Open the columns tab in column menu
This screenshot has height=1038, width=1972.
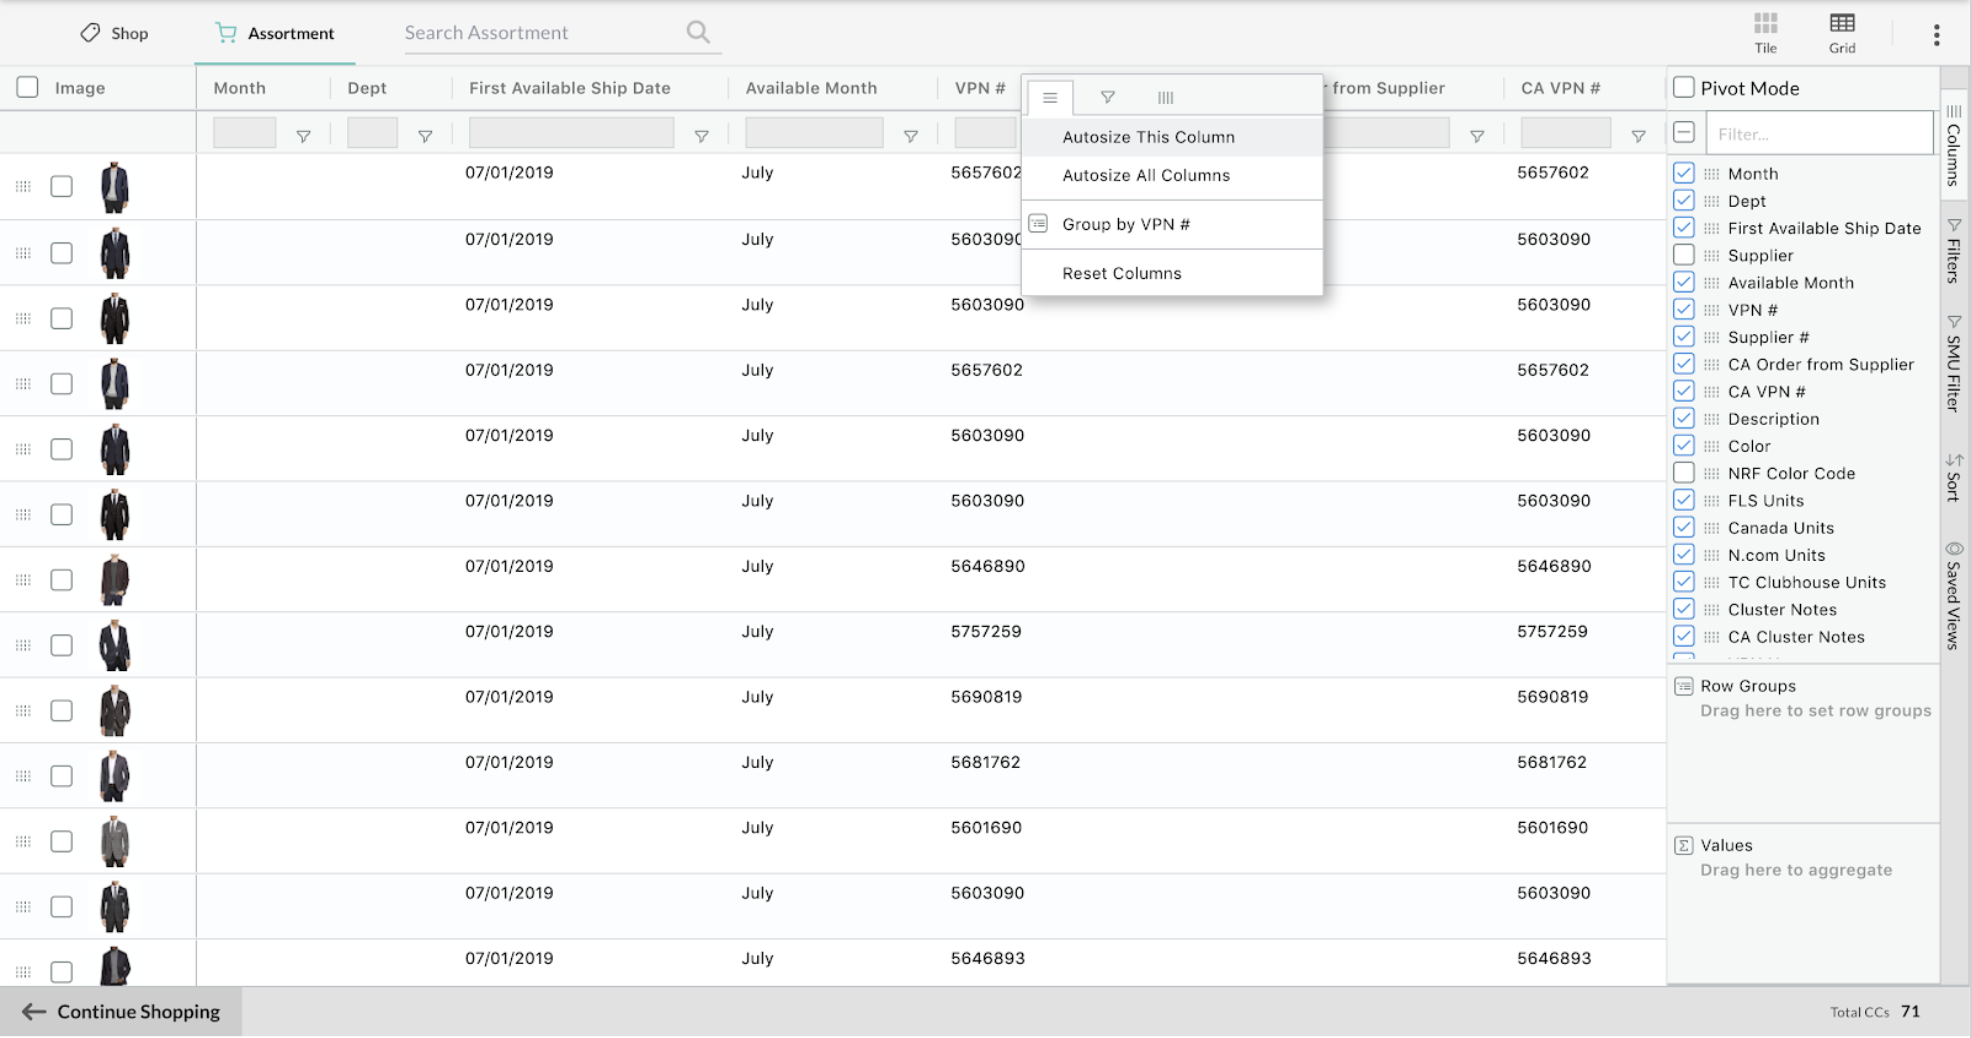tap(1165, 97)
